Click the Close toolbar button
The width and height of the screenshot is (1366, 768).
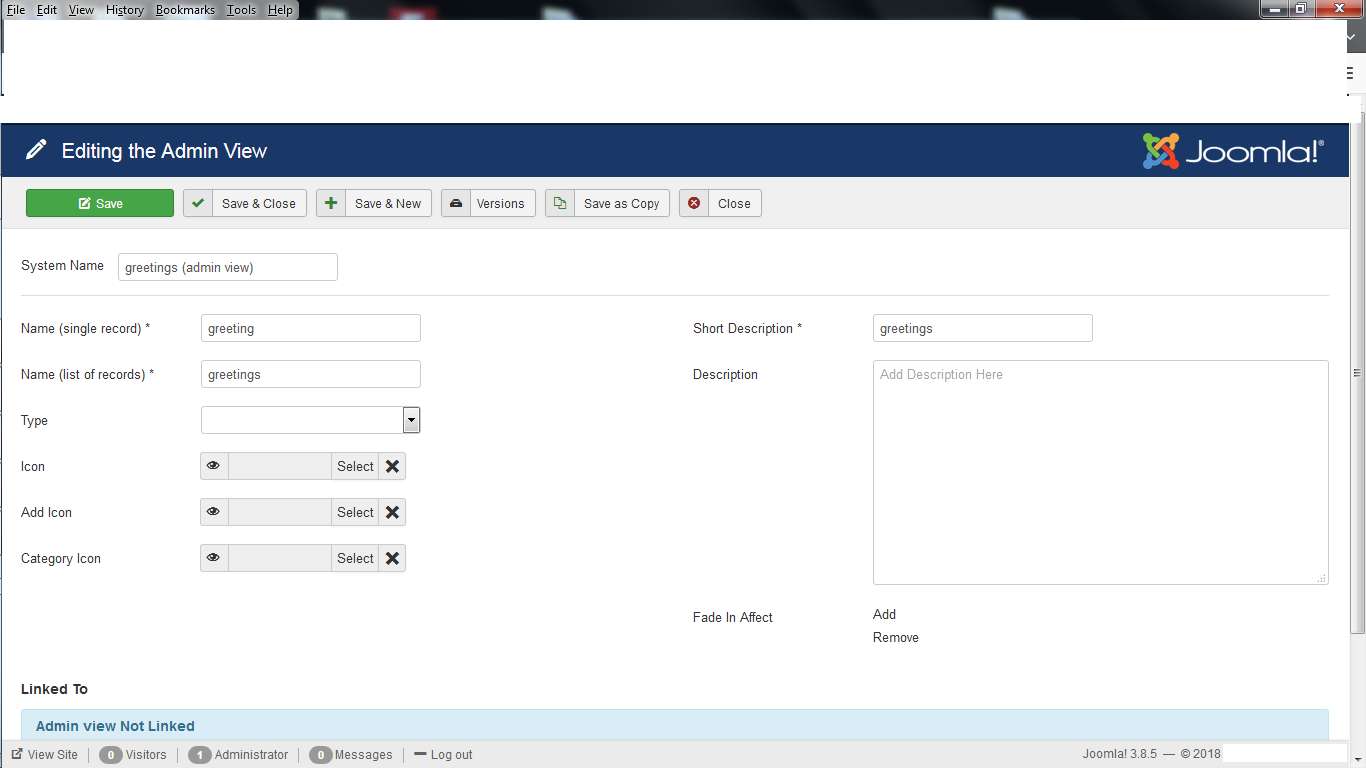pyautogui.click(x=720, y=203)
